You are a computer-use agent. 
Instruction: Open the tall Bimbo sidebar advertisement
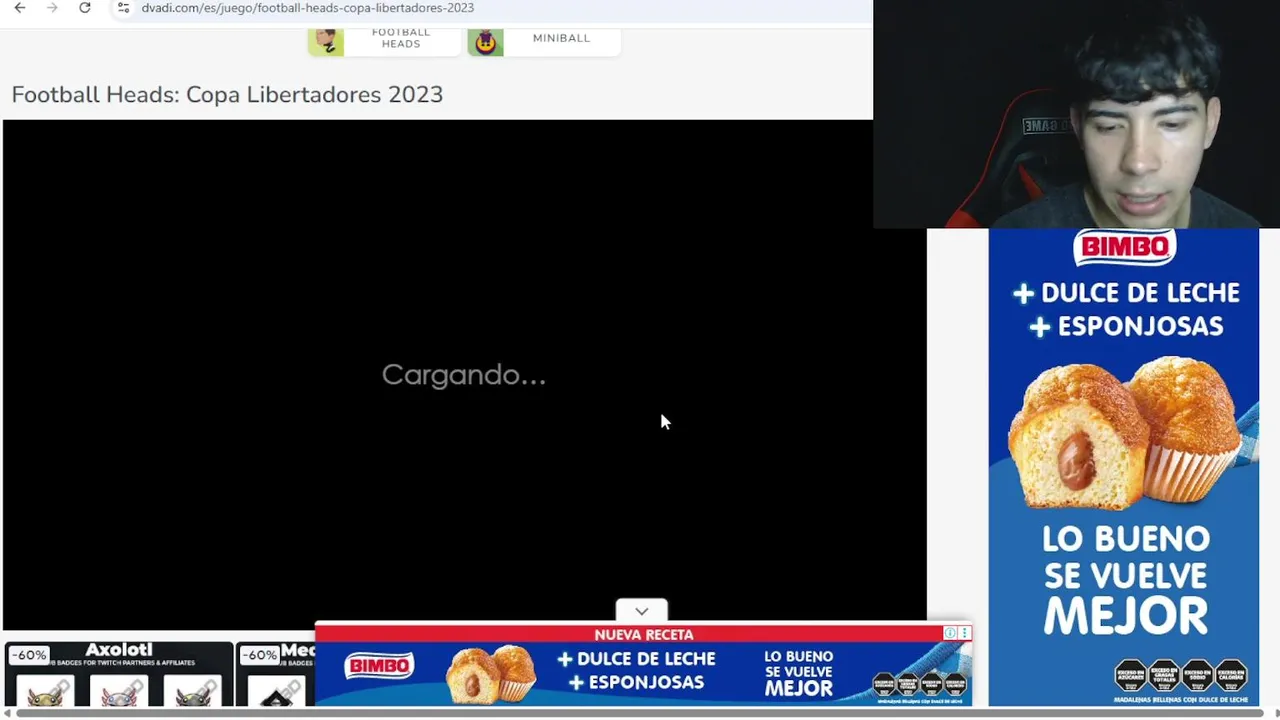pos(1124,467)
